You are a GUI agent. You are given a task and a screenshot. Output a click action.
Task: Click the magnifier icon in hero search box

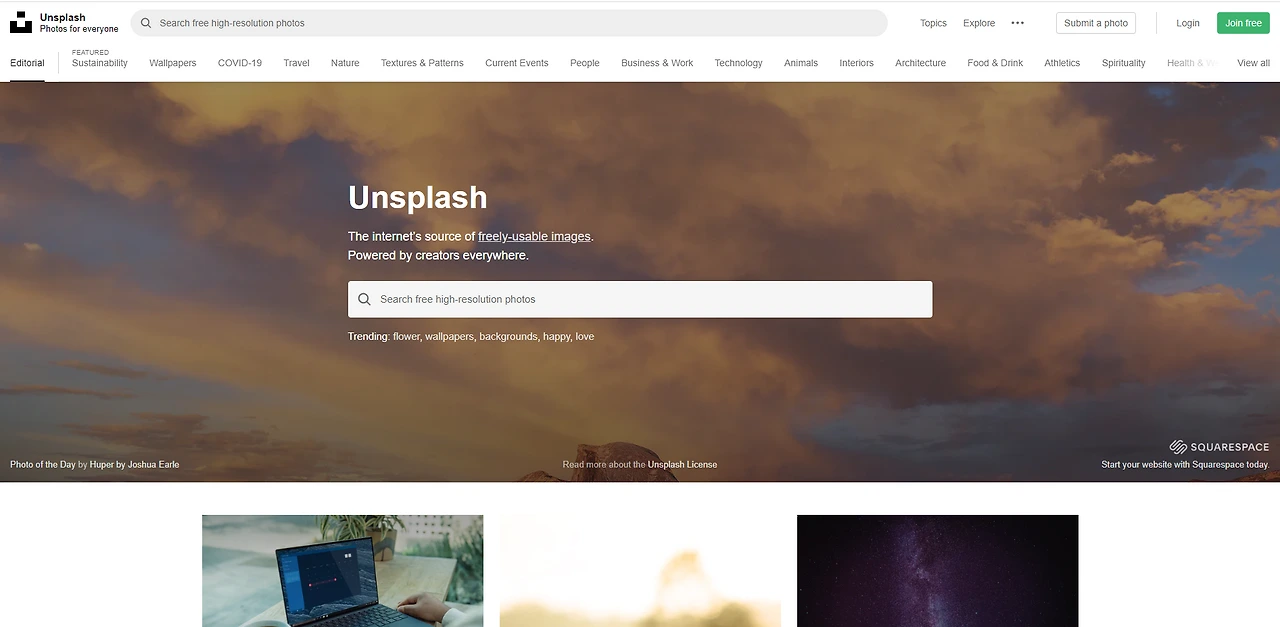[364, 299]
